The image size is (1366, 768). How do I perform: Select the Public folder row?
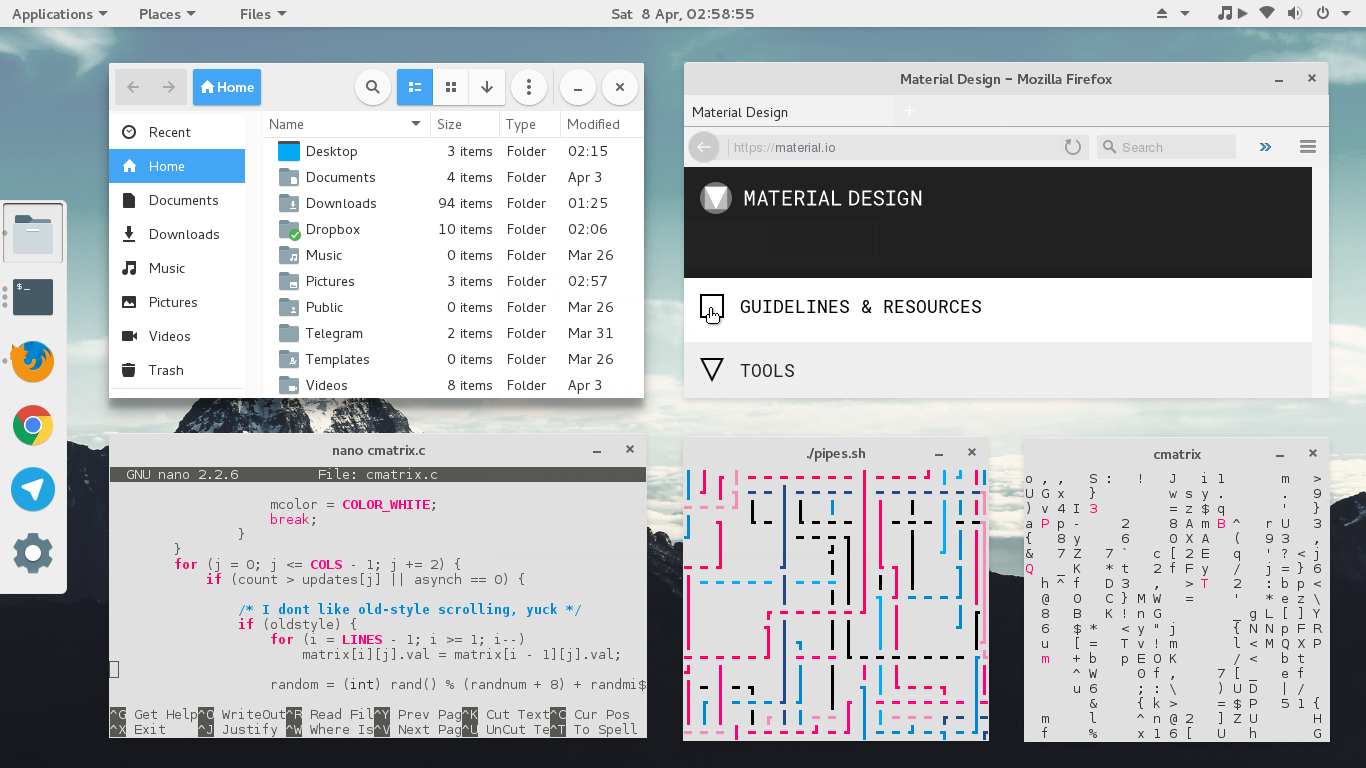pyautogui.click(x=453, y=307)
